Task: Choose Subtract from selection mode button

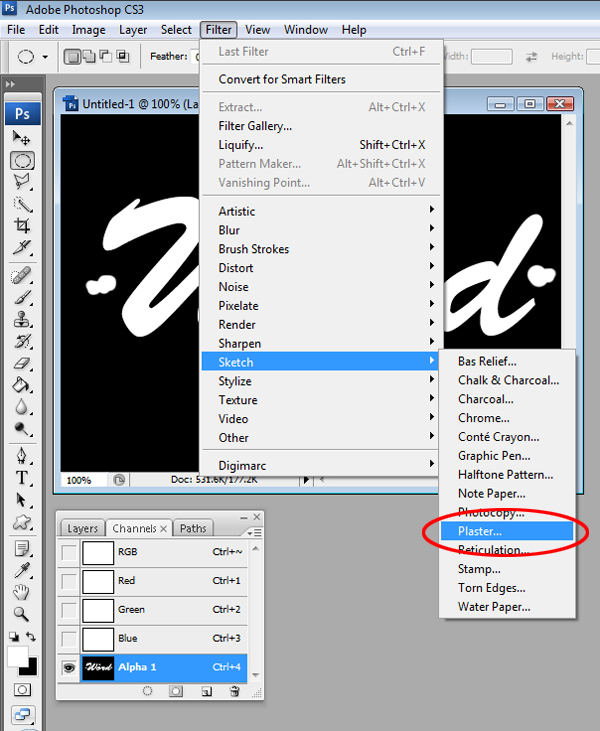Action: (106, 57)
